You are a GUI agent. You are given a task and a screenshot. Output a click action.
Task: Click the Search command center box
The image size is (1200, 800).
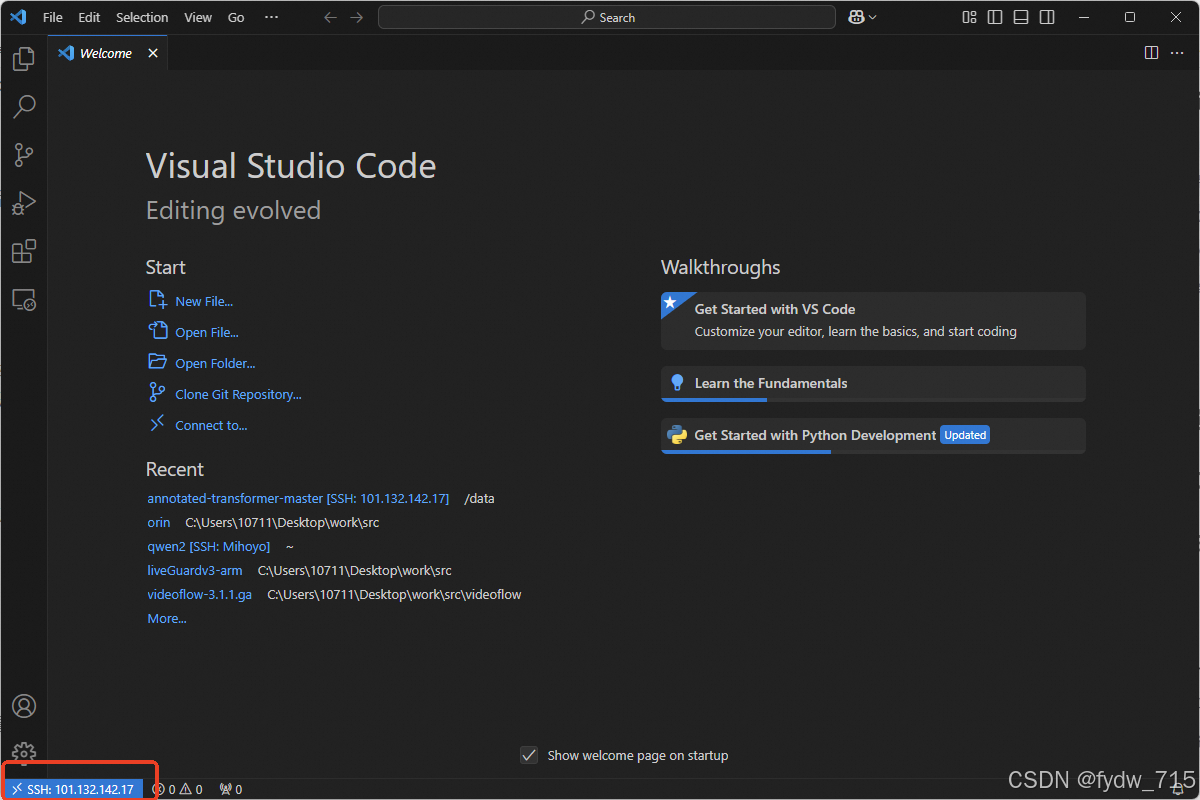coord(607,17)
